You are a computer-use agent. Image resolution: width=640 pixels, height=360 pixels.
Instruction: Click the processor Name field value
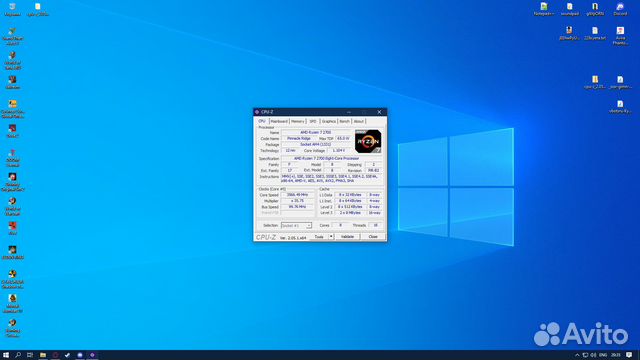click(316, 133)
